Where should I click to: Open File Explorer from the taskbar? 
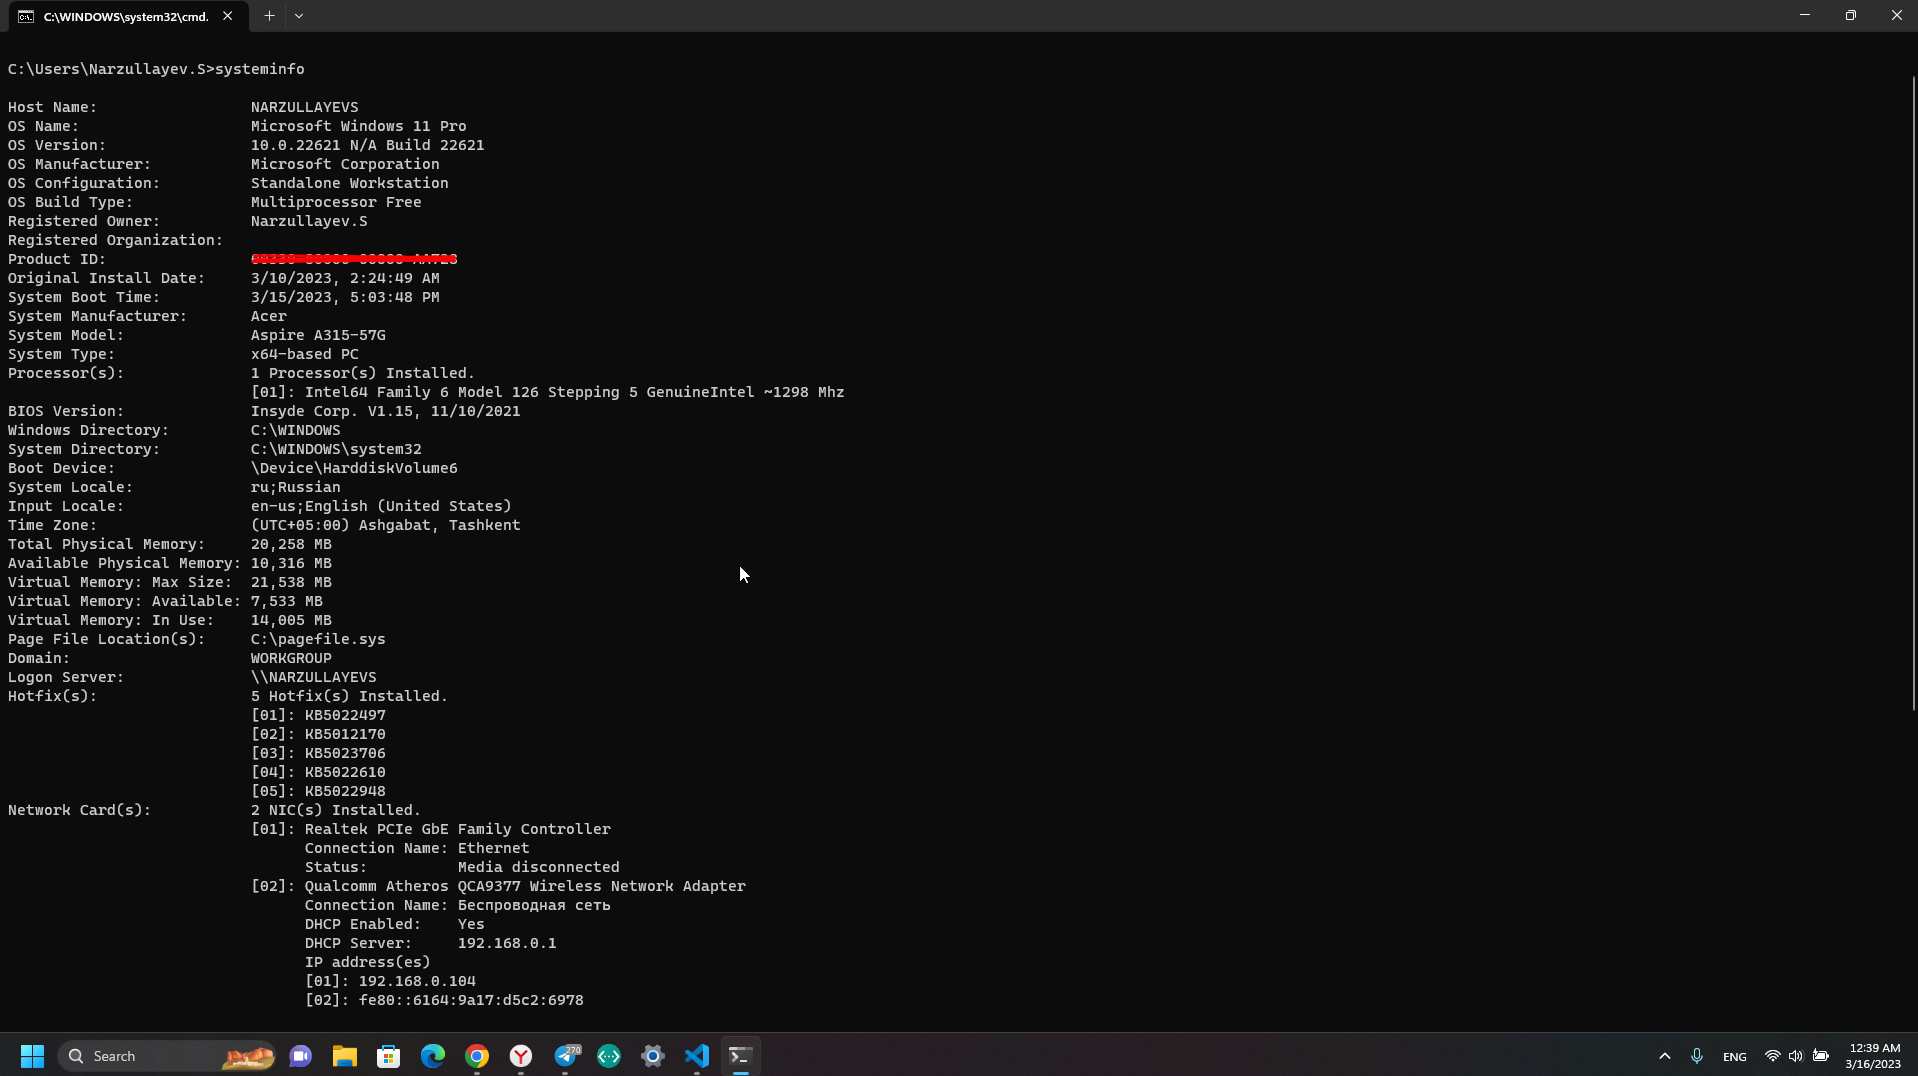click(x=344, y=1055)
